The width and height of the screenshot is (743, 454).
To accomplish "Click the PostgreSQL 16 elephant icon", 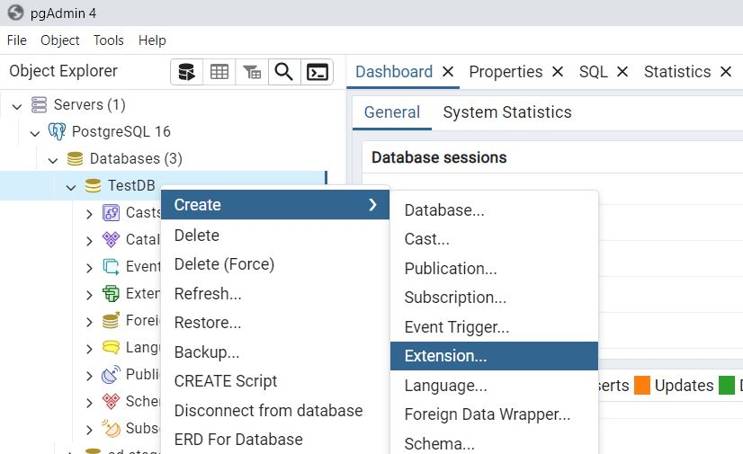I will 57,131.
